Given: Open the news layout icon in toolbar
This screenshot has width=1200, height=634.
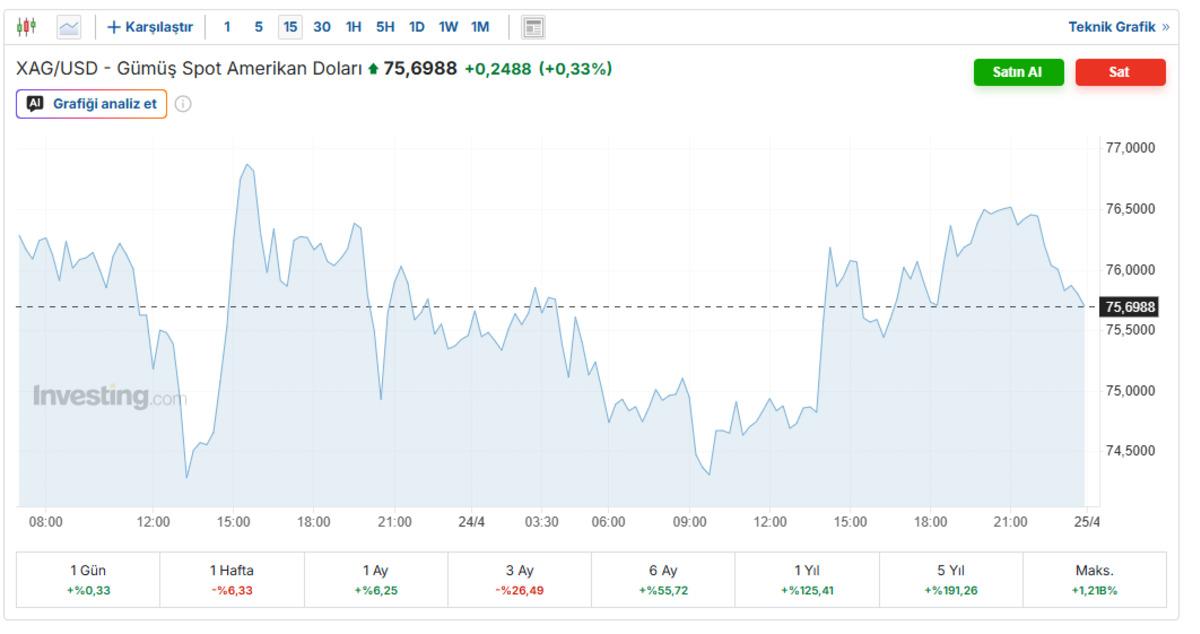Looking at the screenshot, I should [x=534, y=27].
